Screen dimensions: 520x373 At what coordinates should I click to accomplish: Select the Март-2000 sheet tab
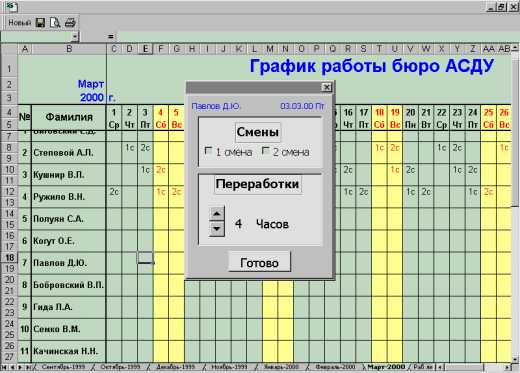pyautogui.click(x=386, y=367)
